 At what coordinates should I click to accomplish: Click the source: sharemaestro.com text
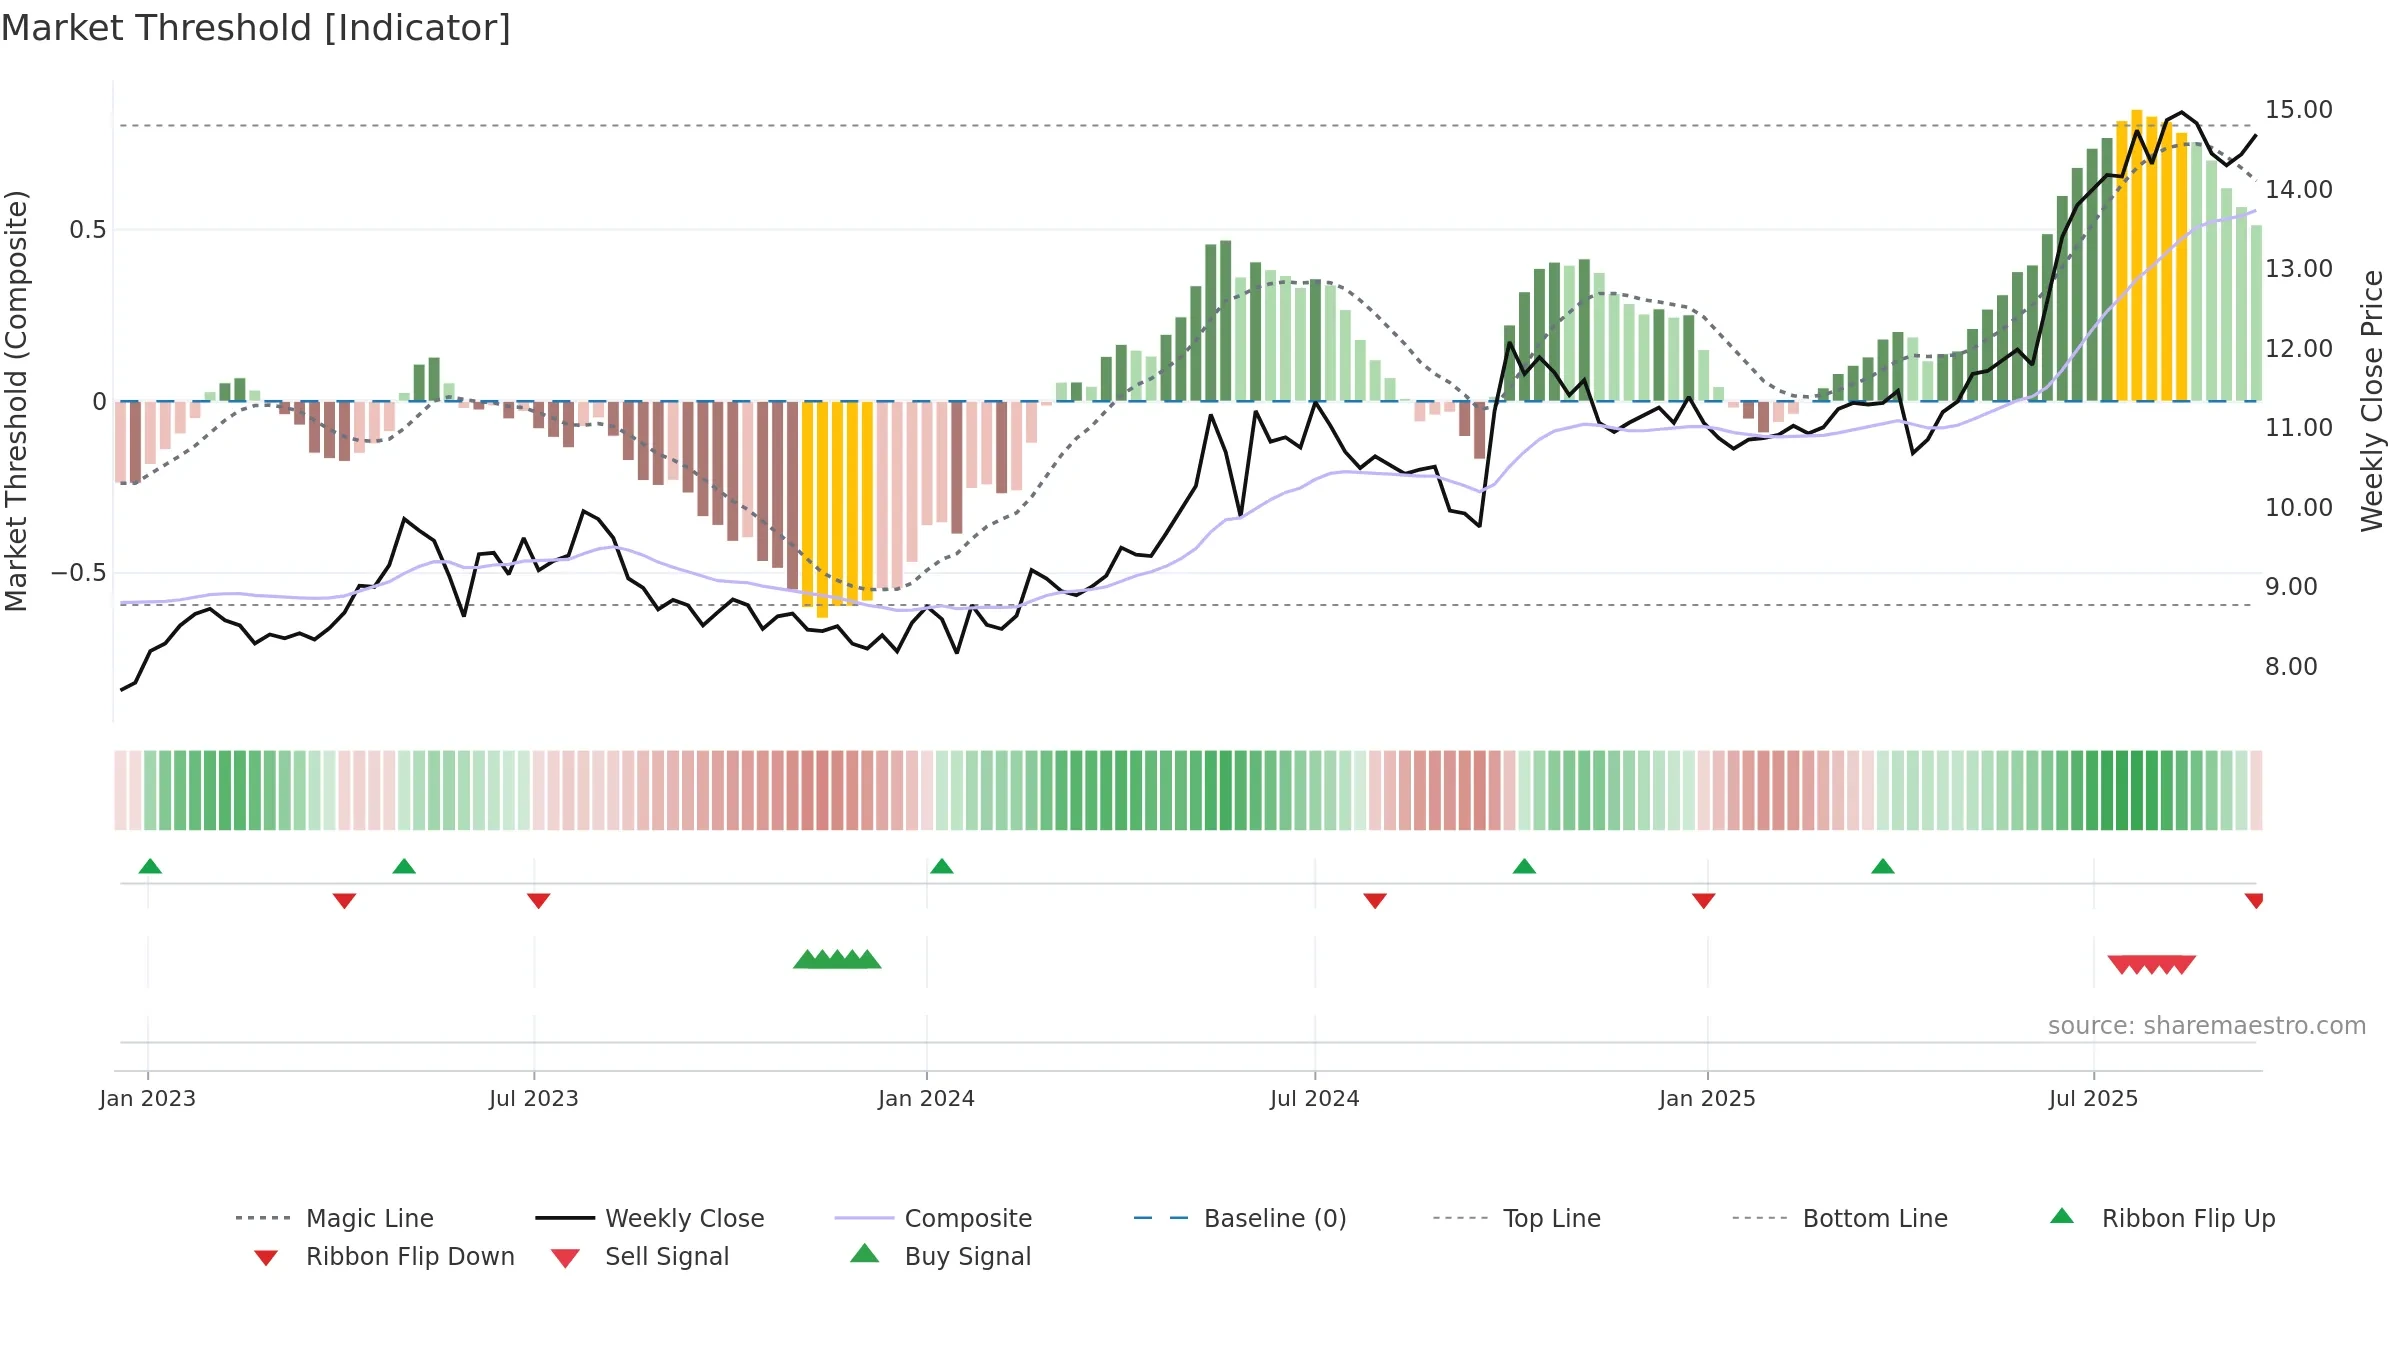click(x=2207, y=1026)
